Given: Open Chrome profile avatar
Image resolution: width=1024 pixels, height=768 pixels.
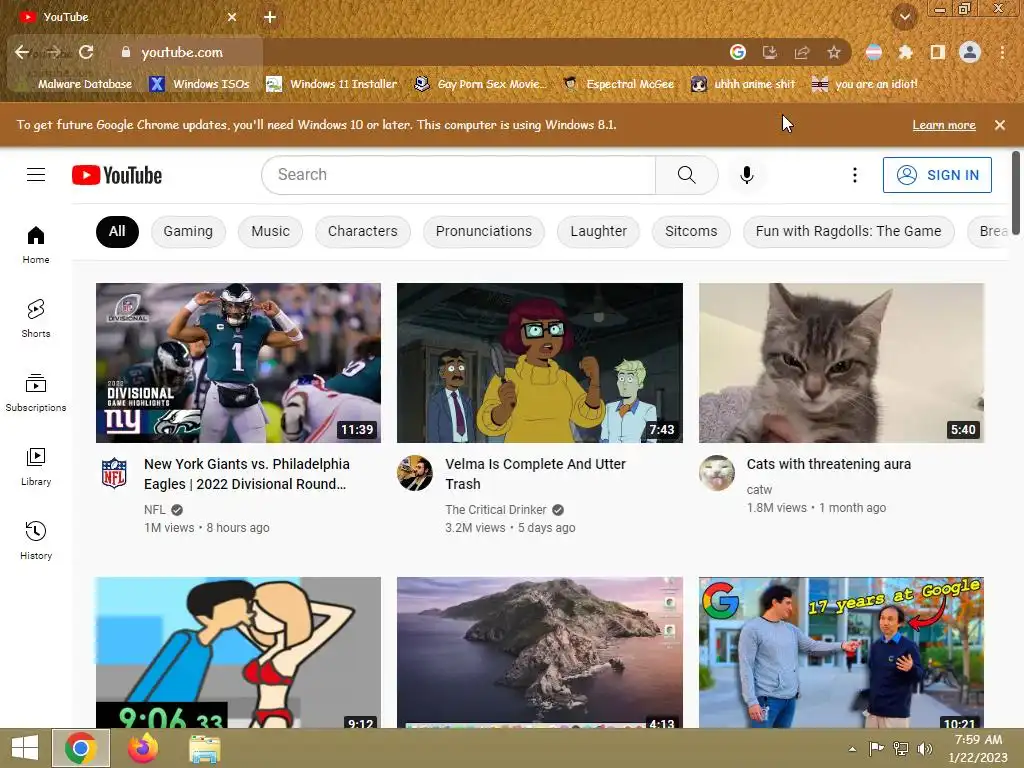Looking at the screenshot, I should 970,52.
